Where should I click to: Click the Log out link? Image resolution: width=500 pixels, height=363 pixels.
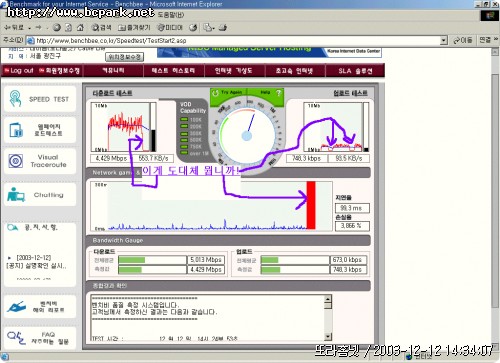[19, 70]
